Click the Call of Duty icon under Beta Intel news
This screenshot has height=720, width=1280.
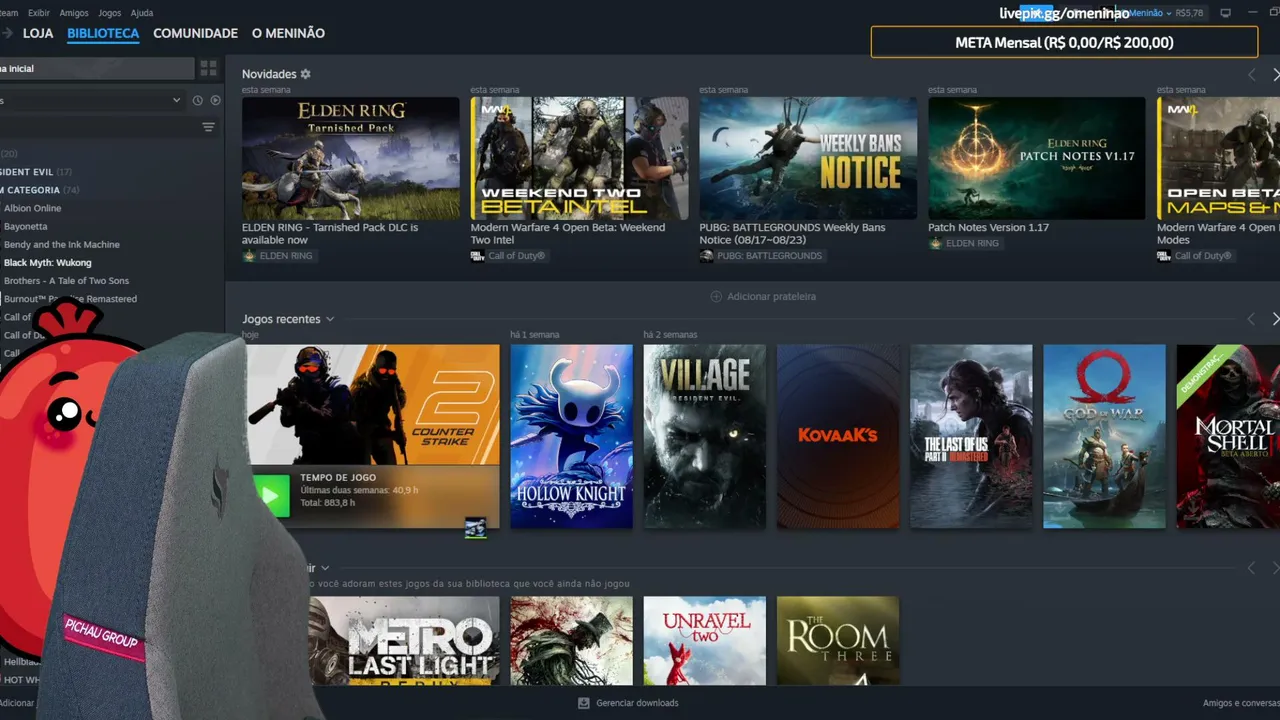(x=478, y=256)
